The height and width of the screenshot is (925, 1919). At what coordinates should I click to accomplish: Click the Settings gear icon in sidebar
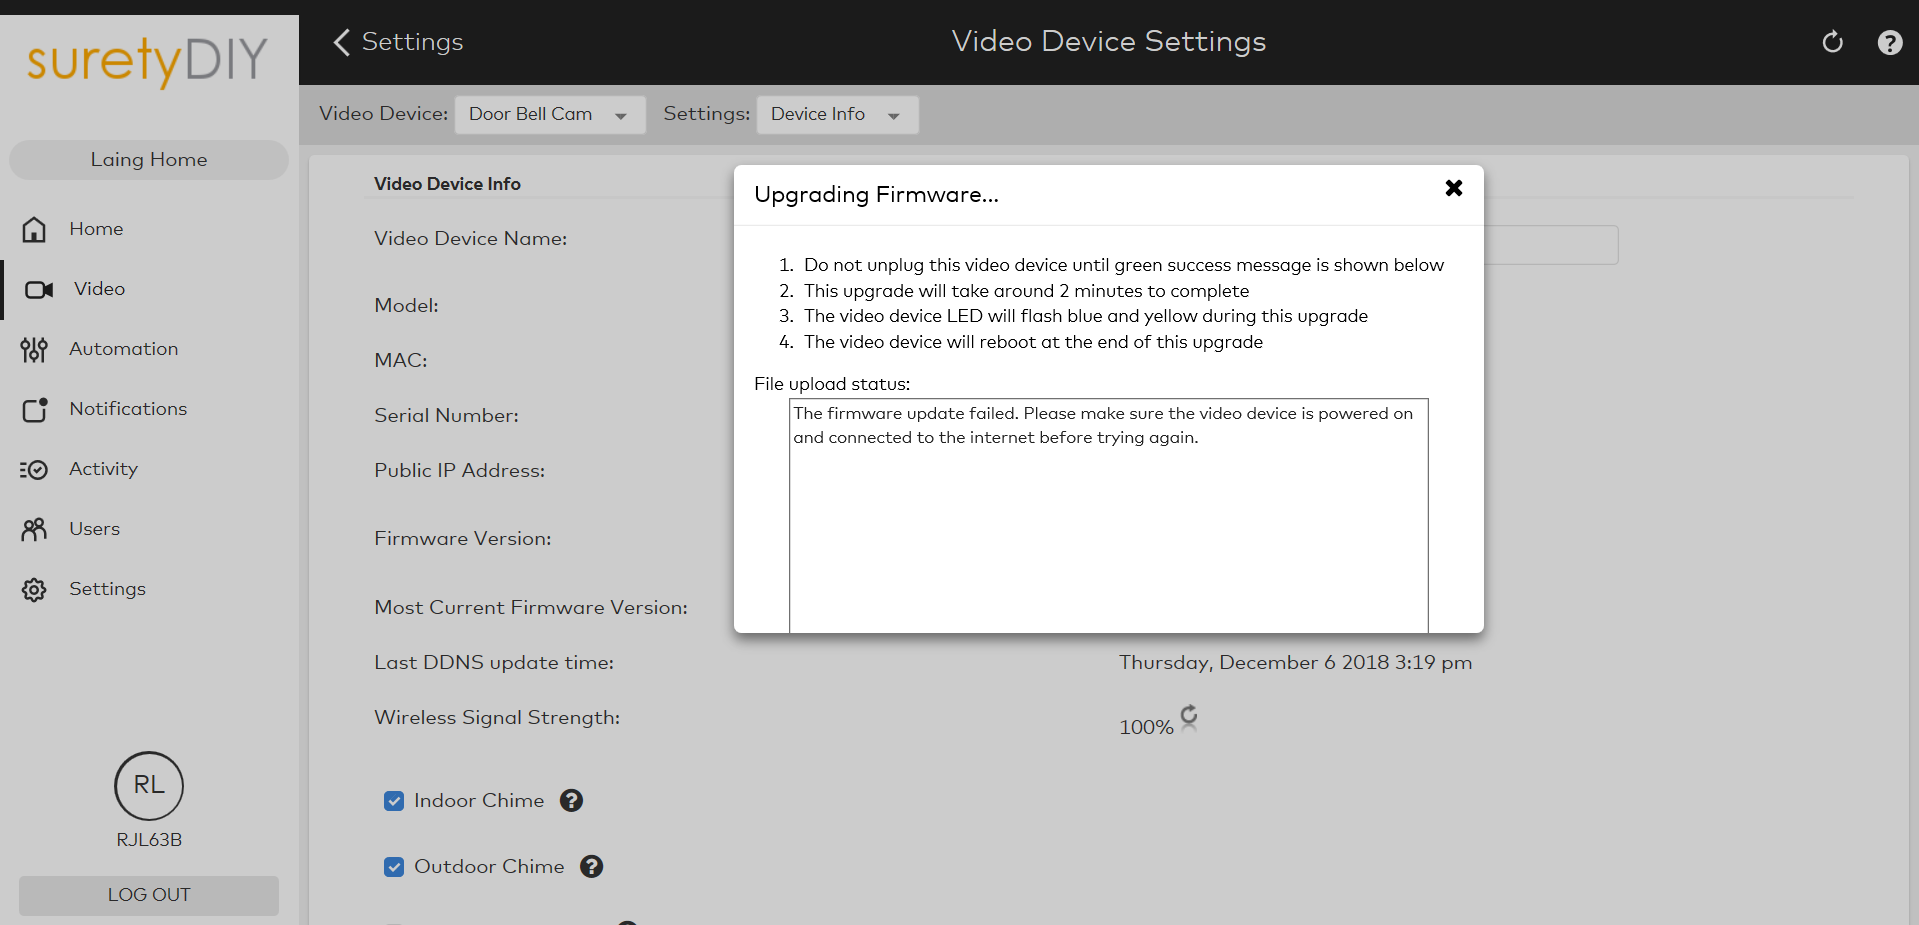tap(34, 590)
